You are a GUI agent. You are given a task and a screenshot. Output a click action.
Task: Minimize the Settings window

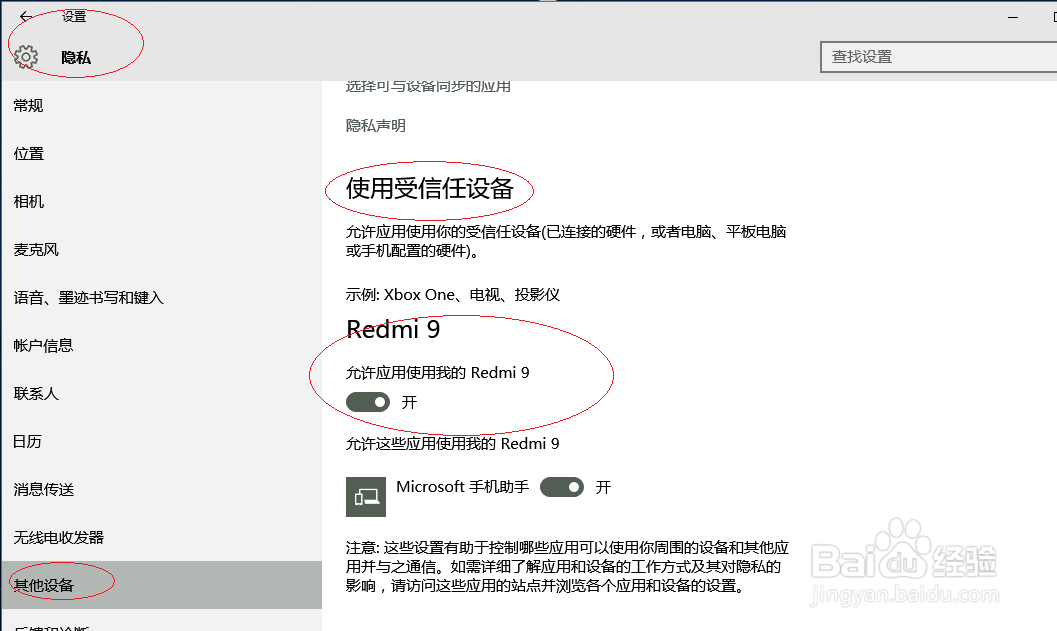1013,17
